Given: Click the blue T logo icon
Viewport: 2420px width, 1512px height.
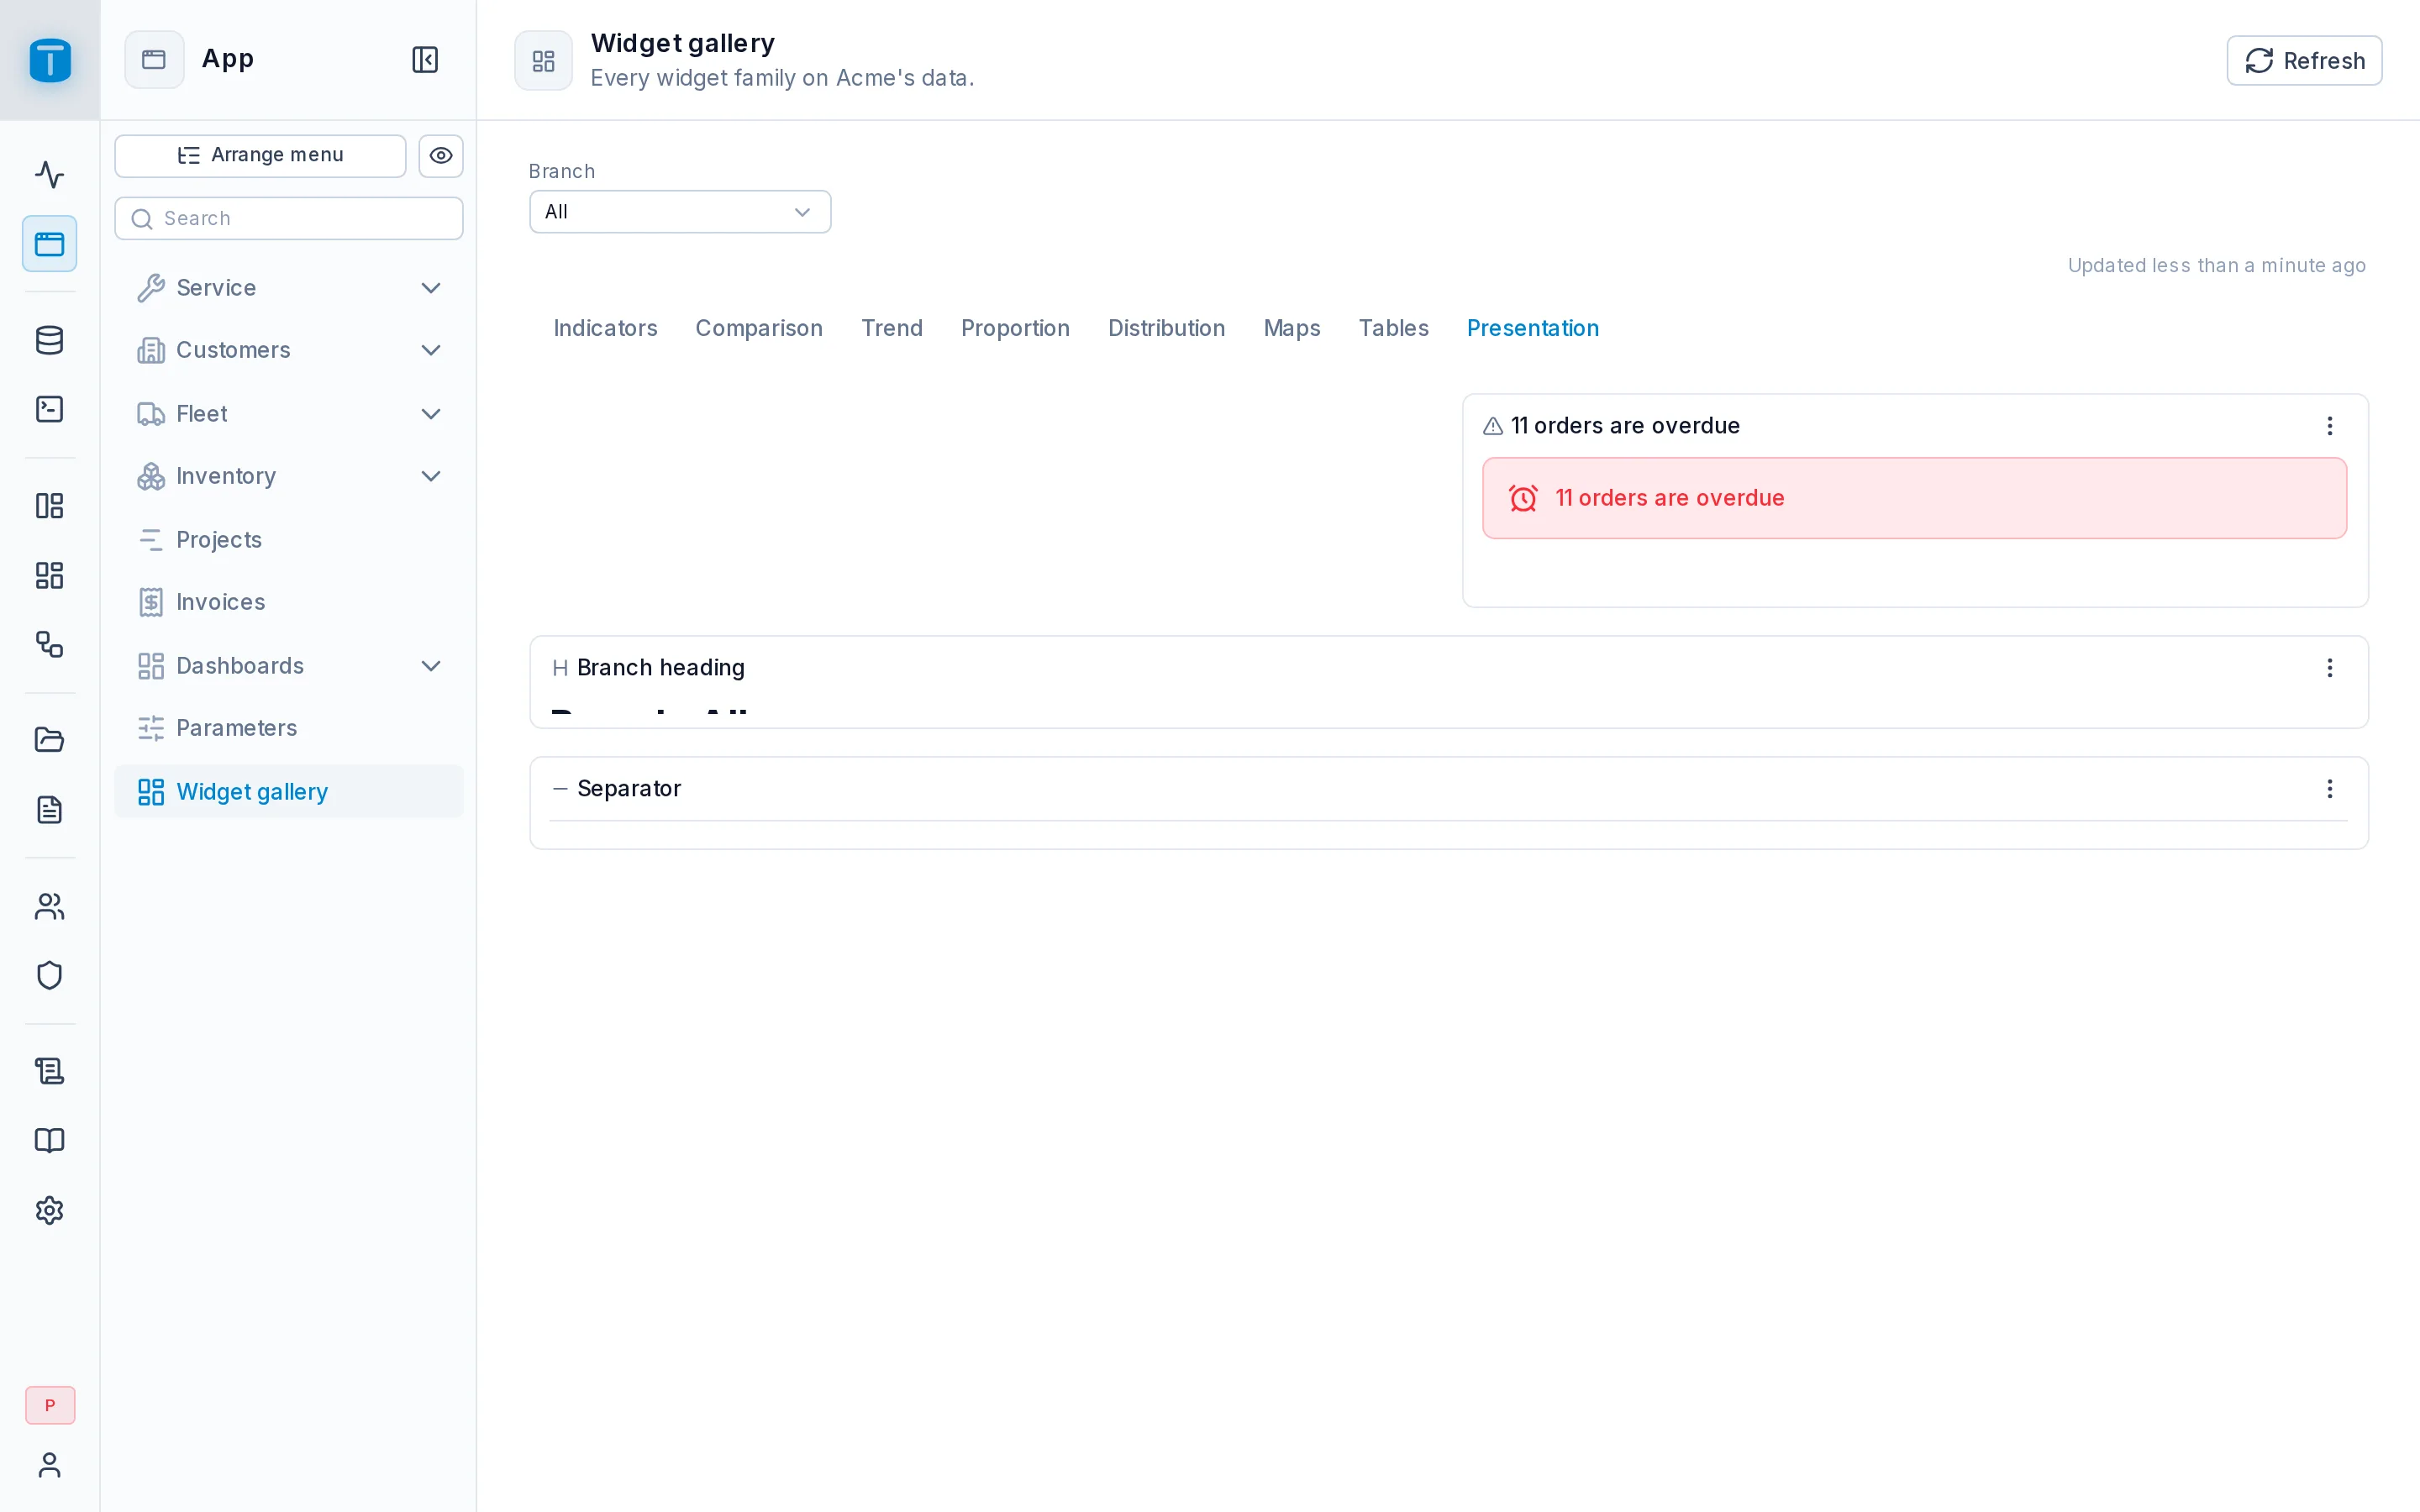Looking at the screenshot, I should tap(50, 60).
